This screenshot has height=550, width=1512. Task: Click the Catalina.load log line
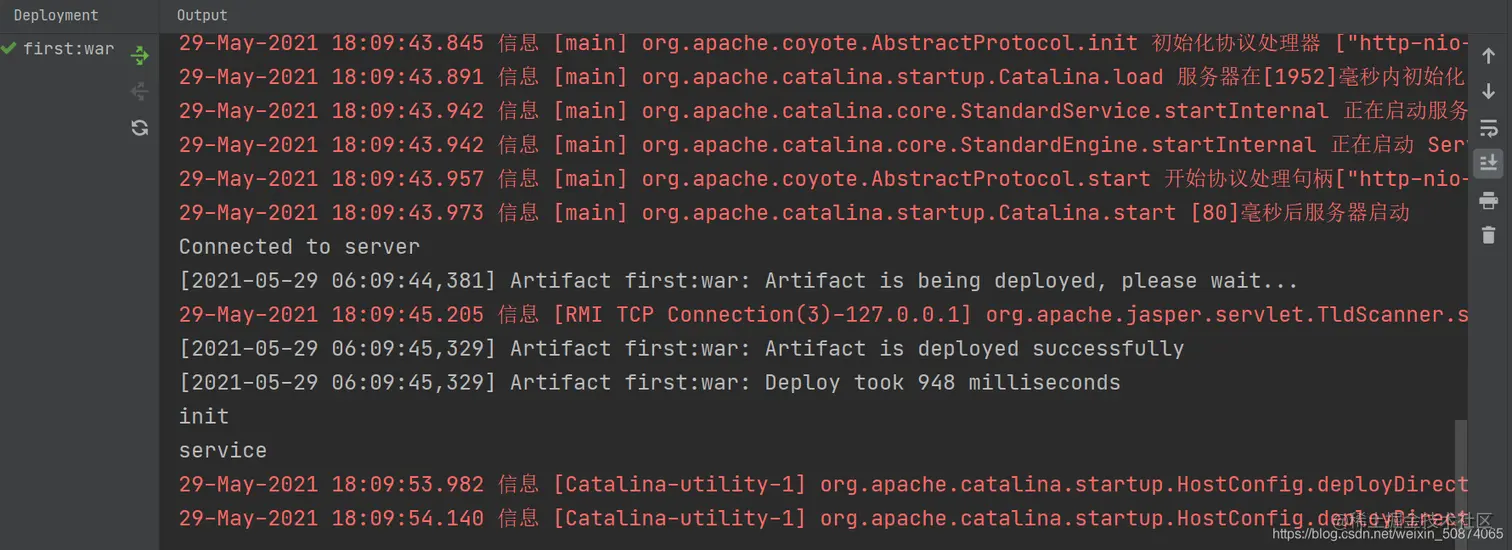[x=823, y=76]
